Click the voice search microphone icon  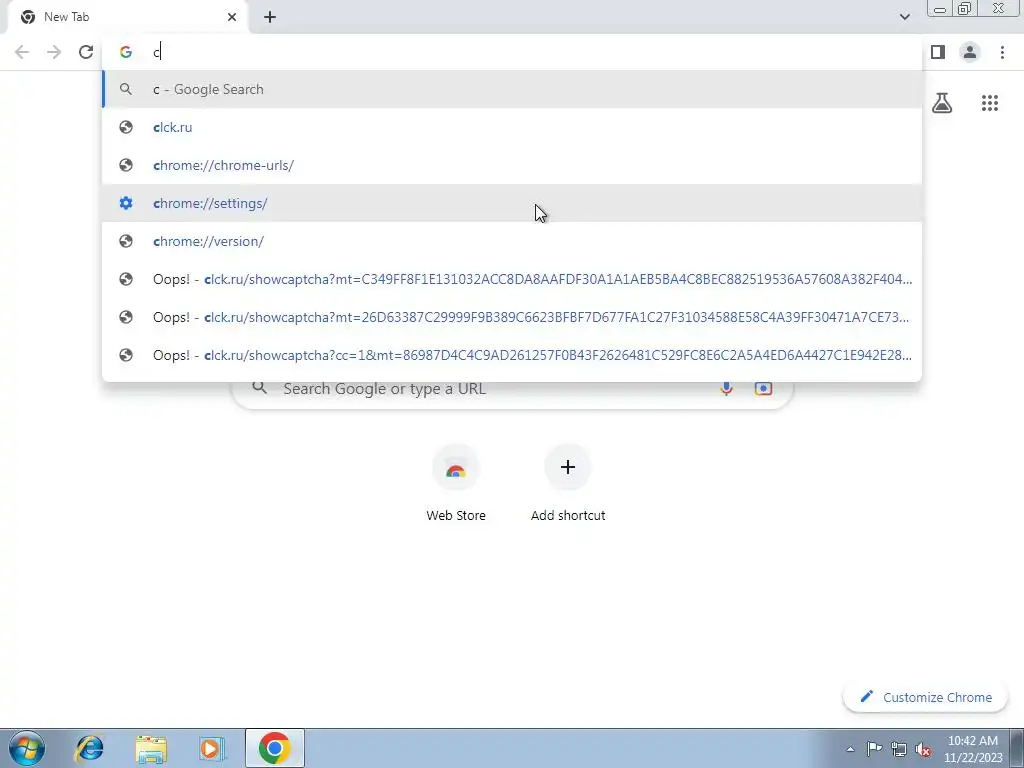(726, 389)
